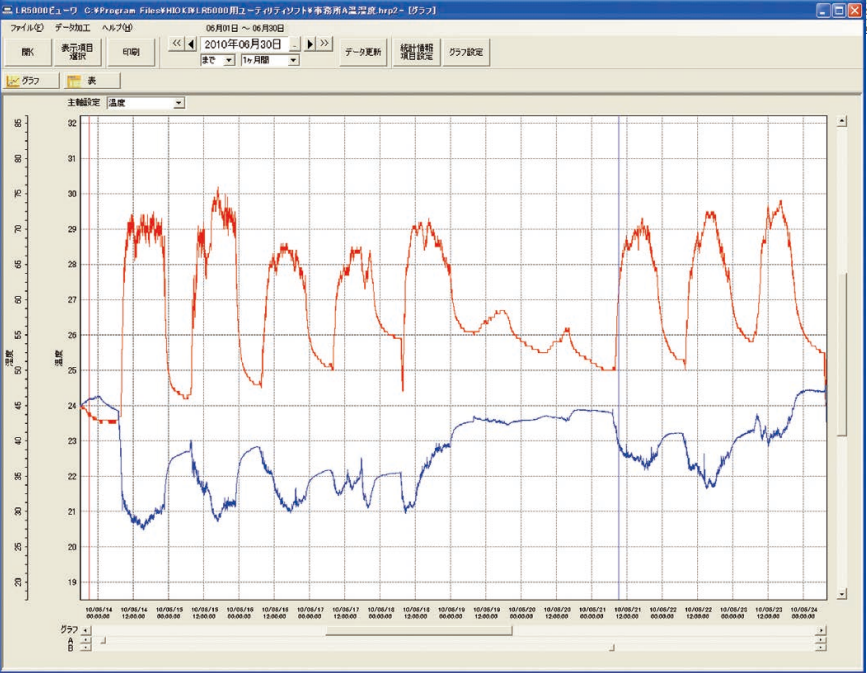Click the date field showing 2010年06月30日
The image size is (867, 673).
coord(243,44)
